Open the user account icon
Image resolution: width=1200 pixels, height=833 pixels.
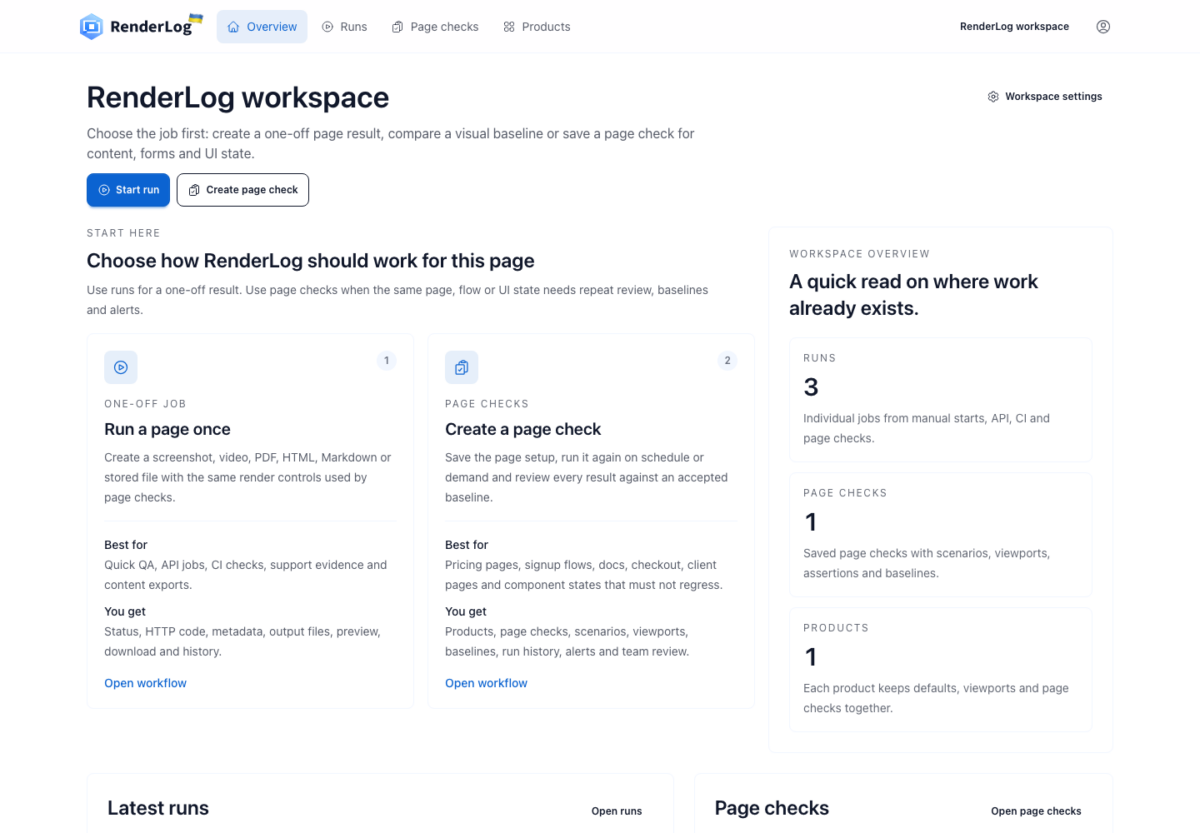point(1103,27)
